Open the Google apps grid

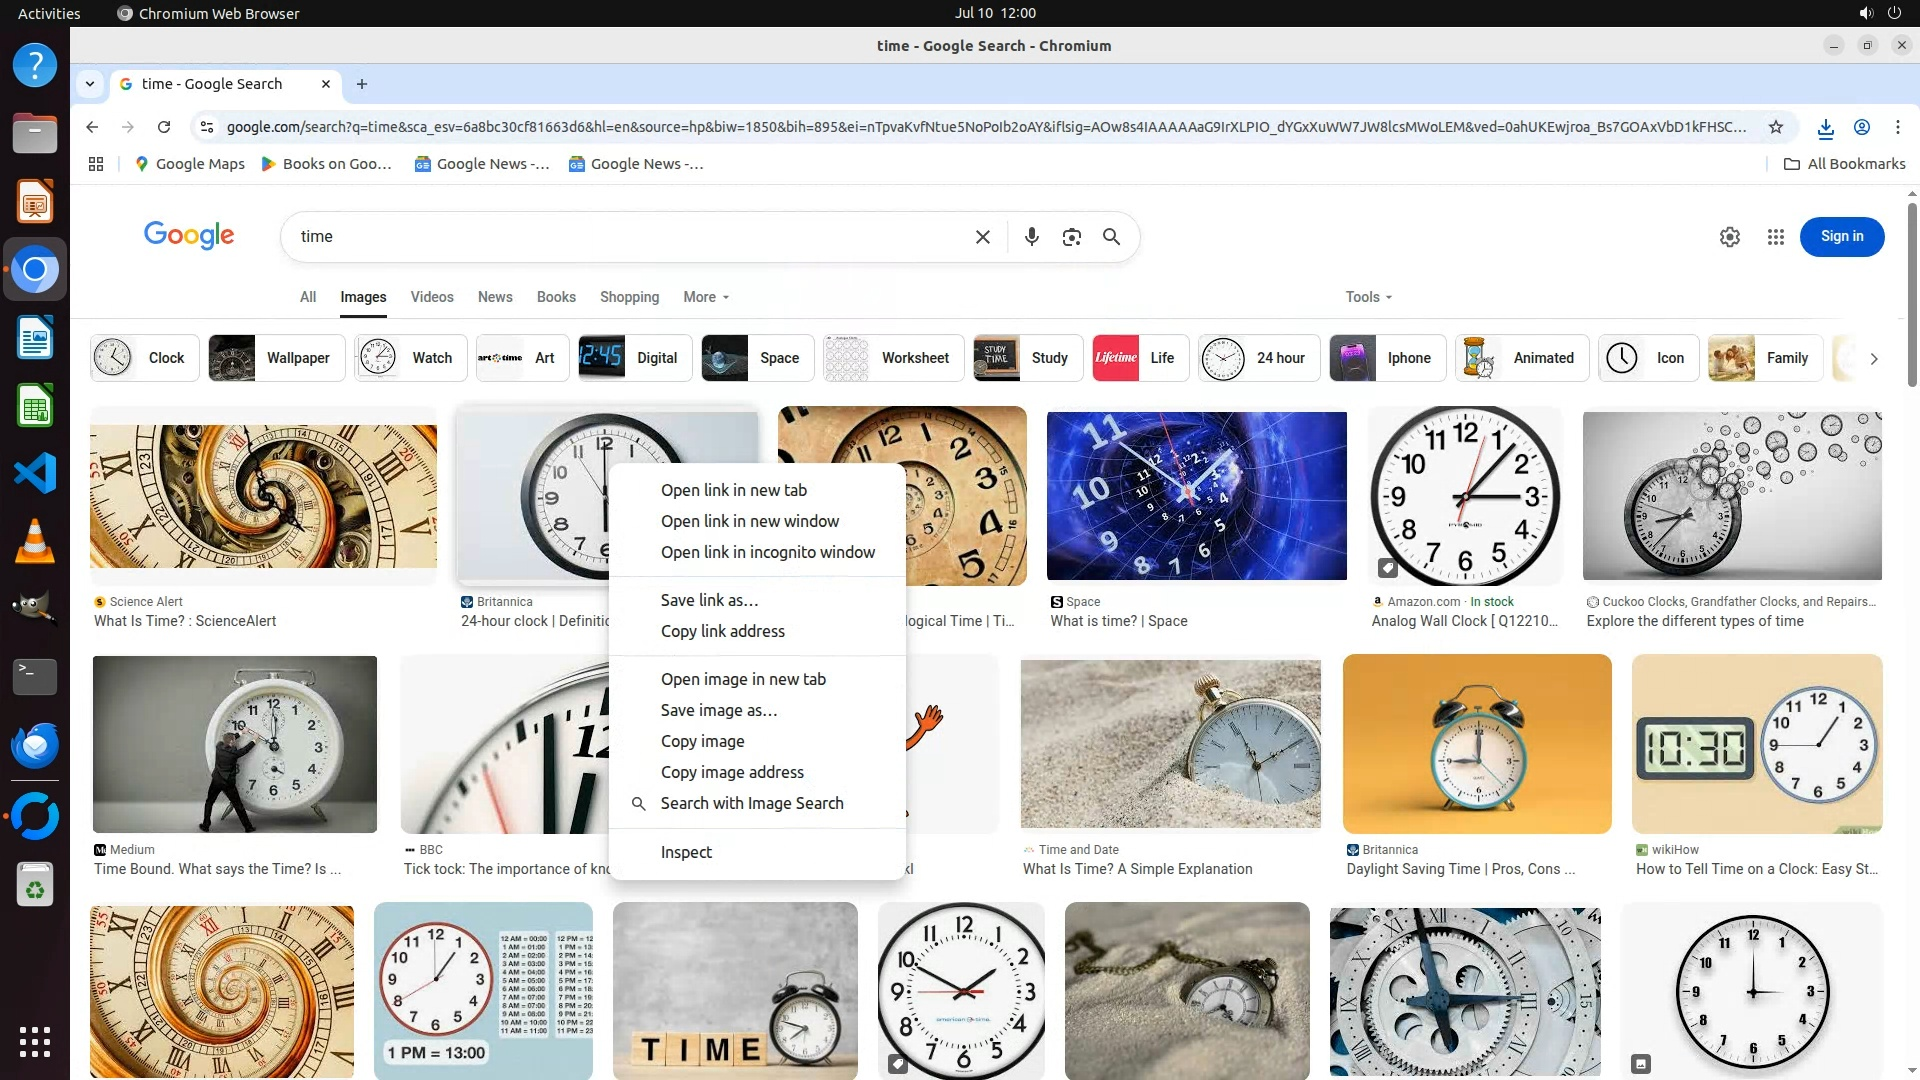(x=1775, y=237)
